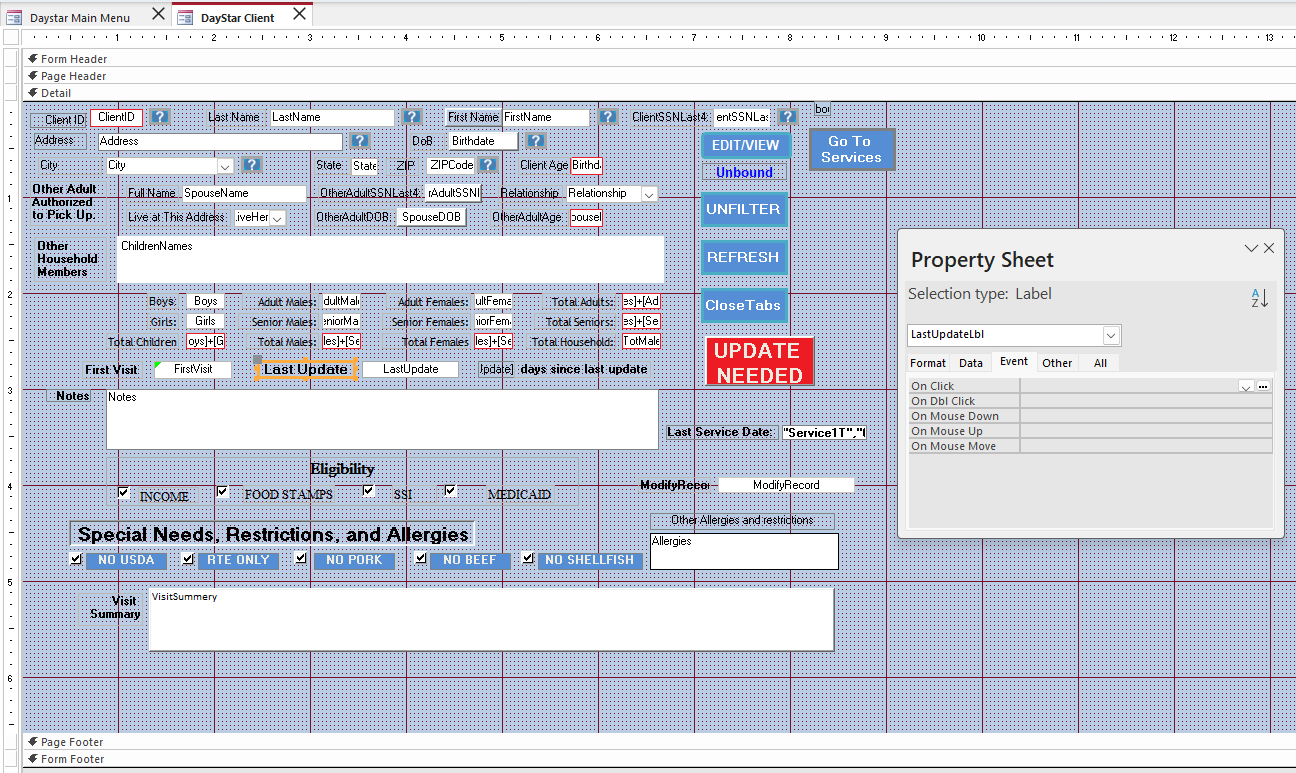1296x773 pixels.
Task: Close the Daystar Main Menu tab
Action: [158, 14]
